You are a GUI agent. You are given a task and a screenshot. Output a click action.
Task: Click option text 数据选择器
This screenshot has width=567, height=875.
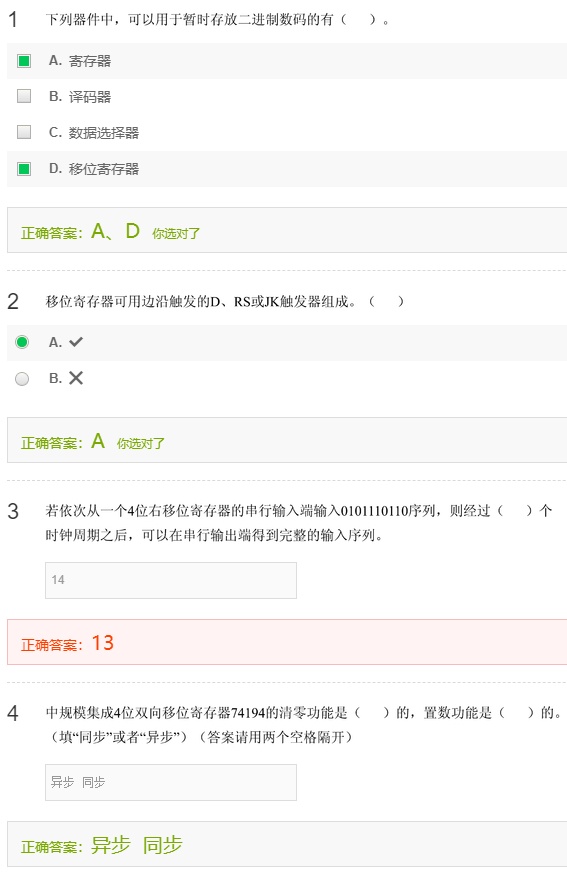tap(104, 133)
